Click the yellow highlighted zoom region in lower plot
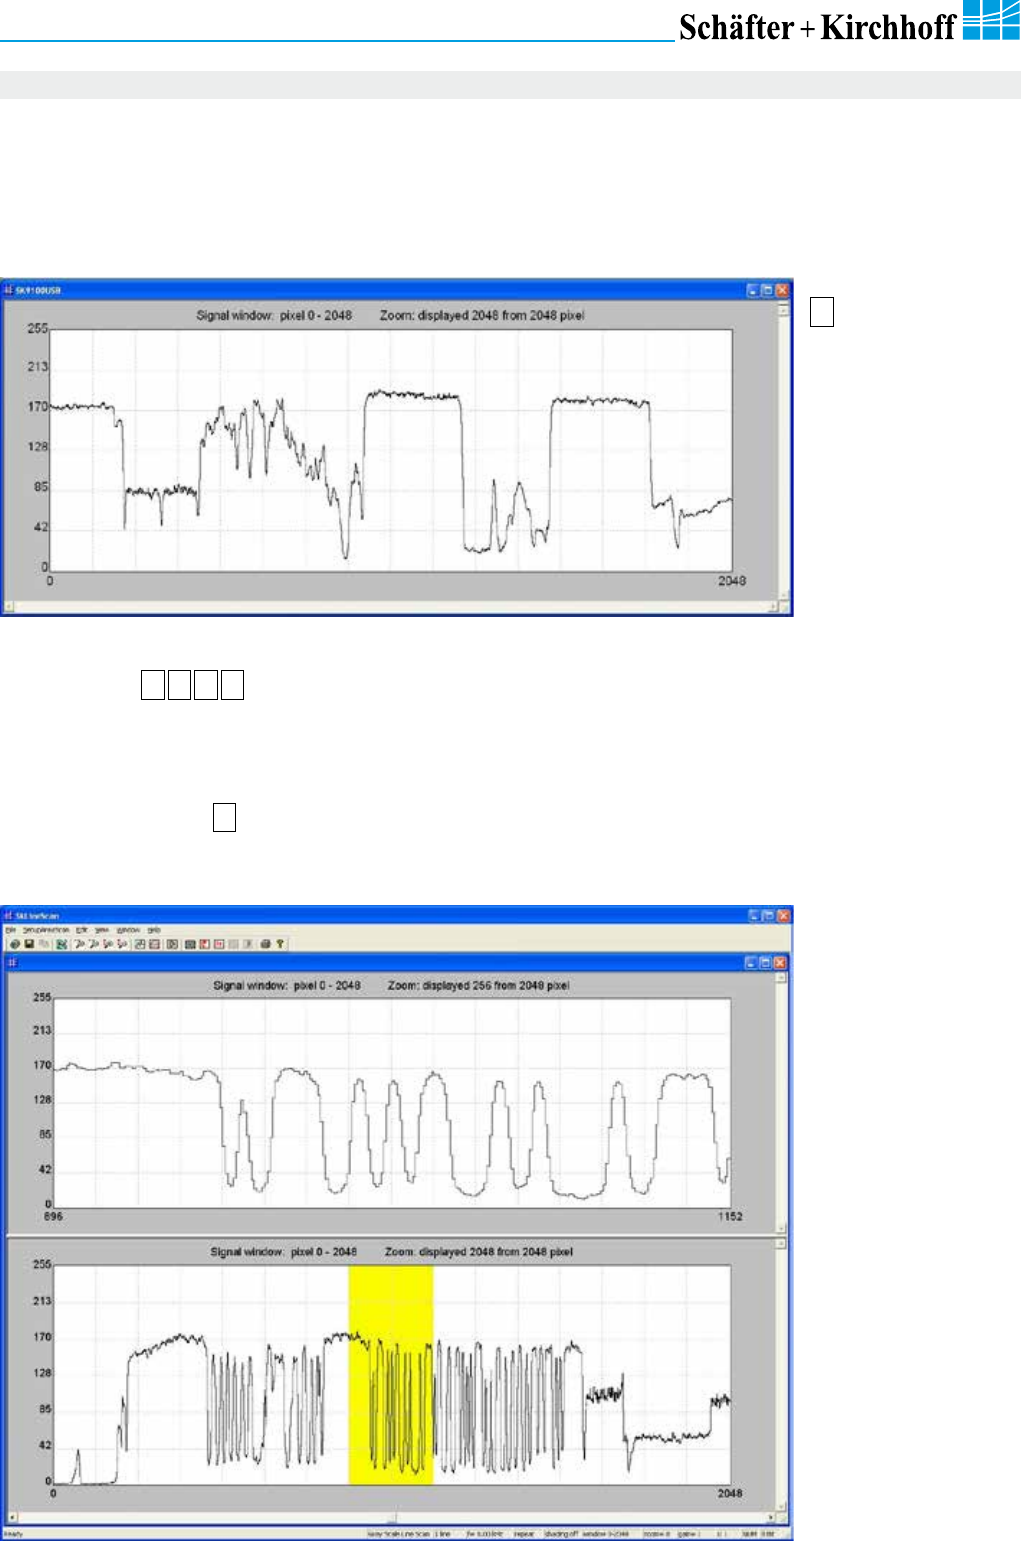The image size is (1021, 1541). point(390,1375)
